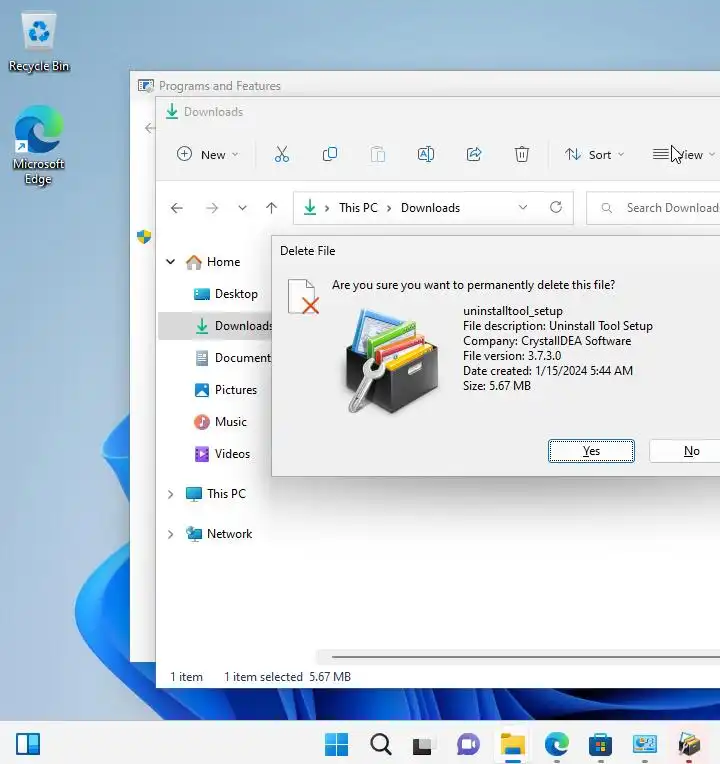
Task: Click the This PC breadcrumb in address bar
Action: (358, 208)
